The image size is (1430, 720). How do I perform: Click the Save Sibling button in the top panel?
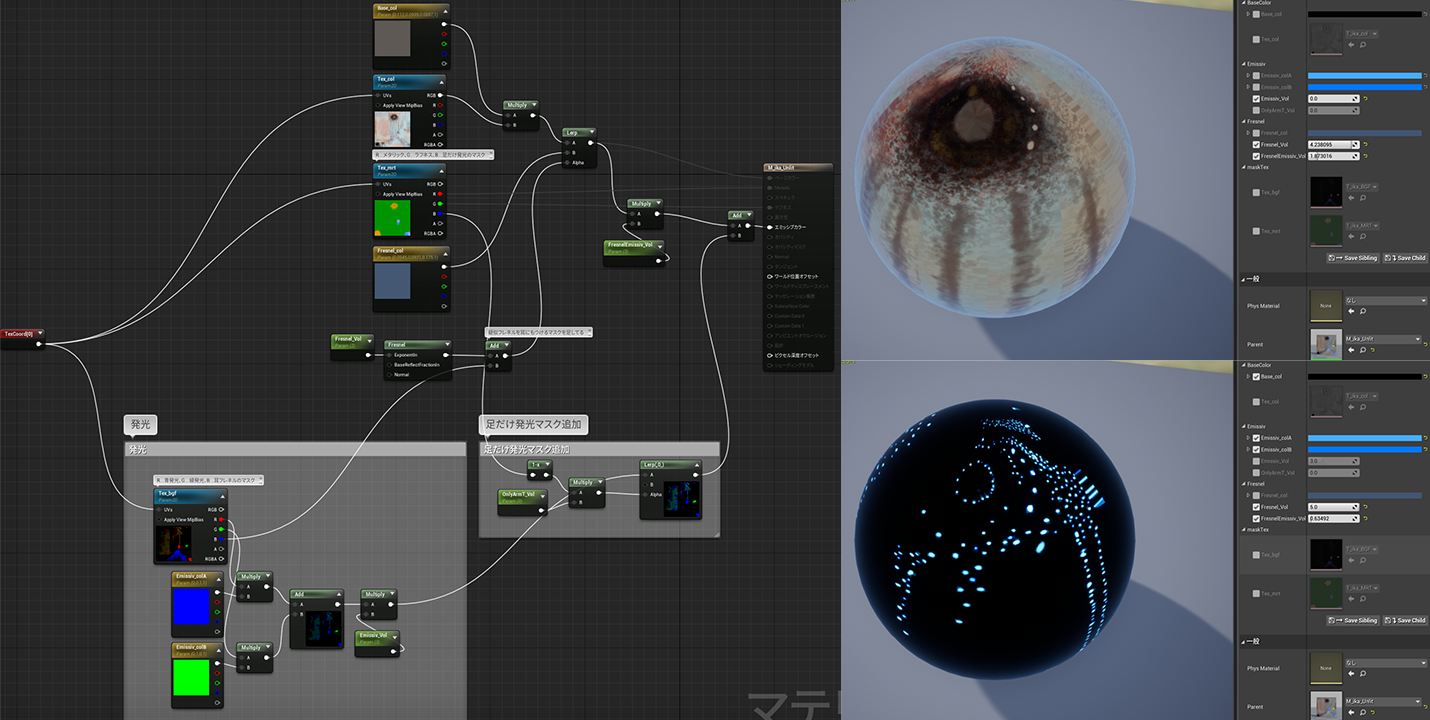tap(1353, 258)
